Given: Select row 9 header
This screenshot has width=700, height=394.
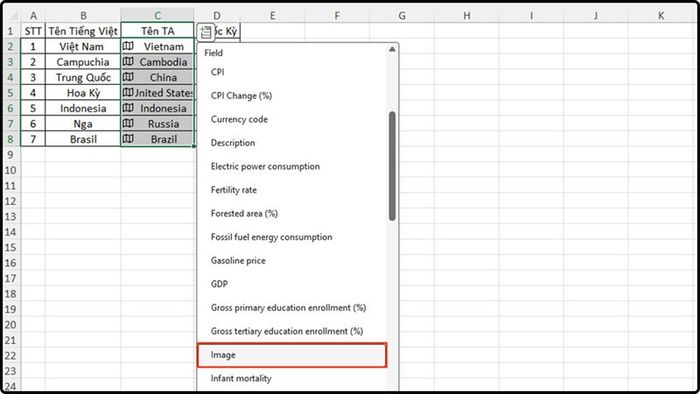Looking at the screenshot, I should (x=11, y=155).
